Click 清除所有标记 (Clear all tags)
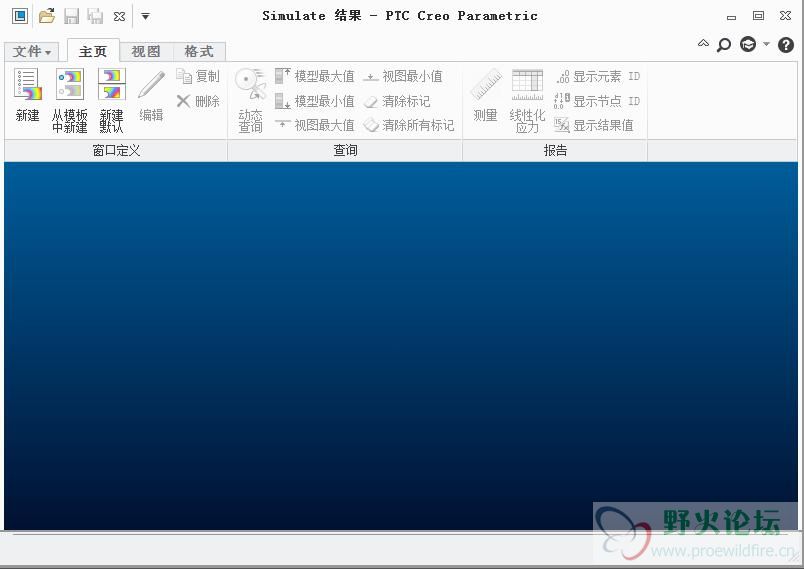 tap(408, 125)
